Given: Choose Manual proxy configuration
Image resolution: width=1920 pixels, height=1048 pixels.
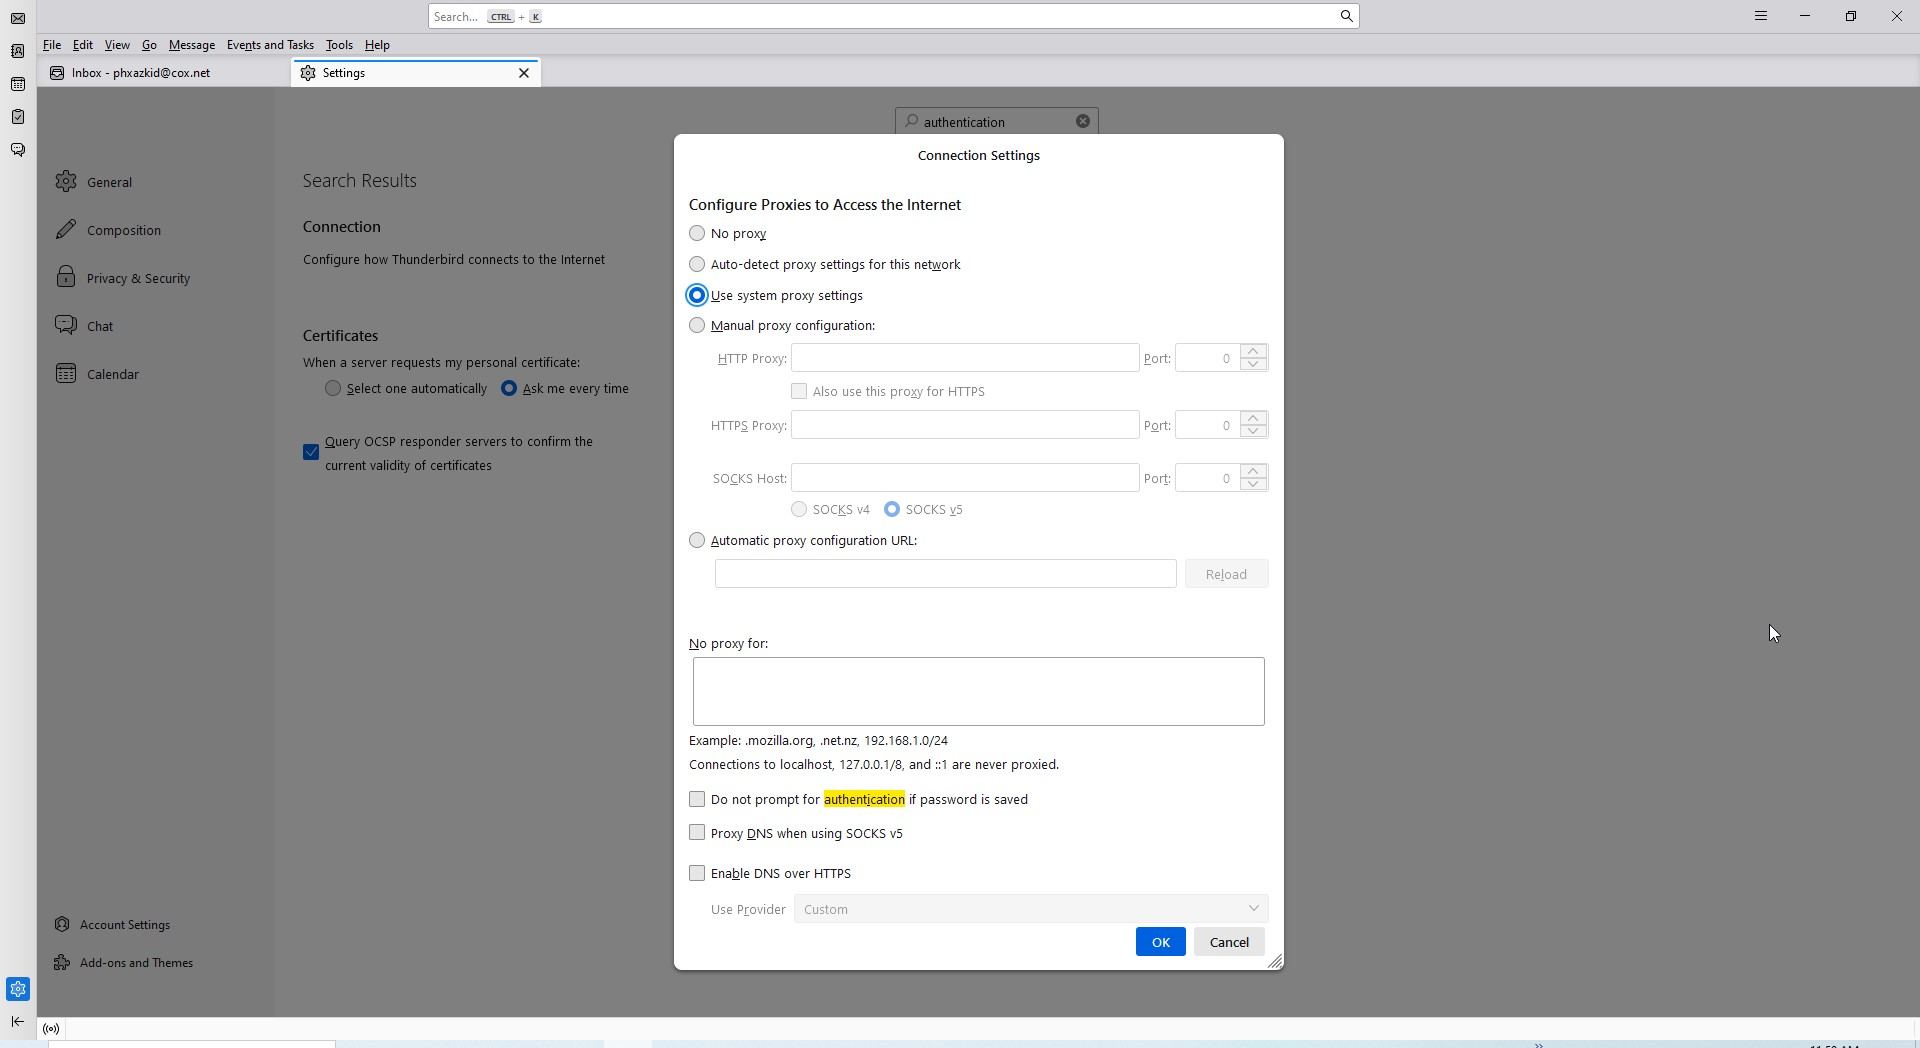Looking at the screenshot, I should pos(697,325).
